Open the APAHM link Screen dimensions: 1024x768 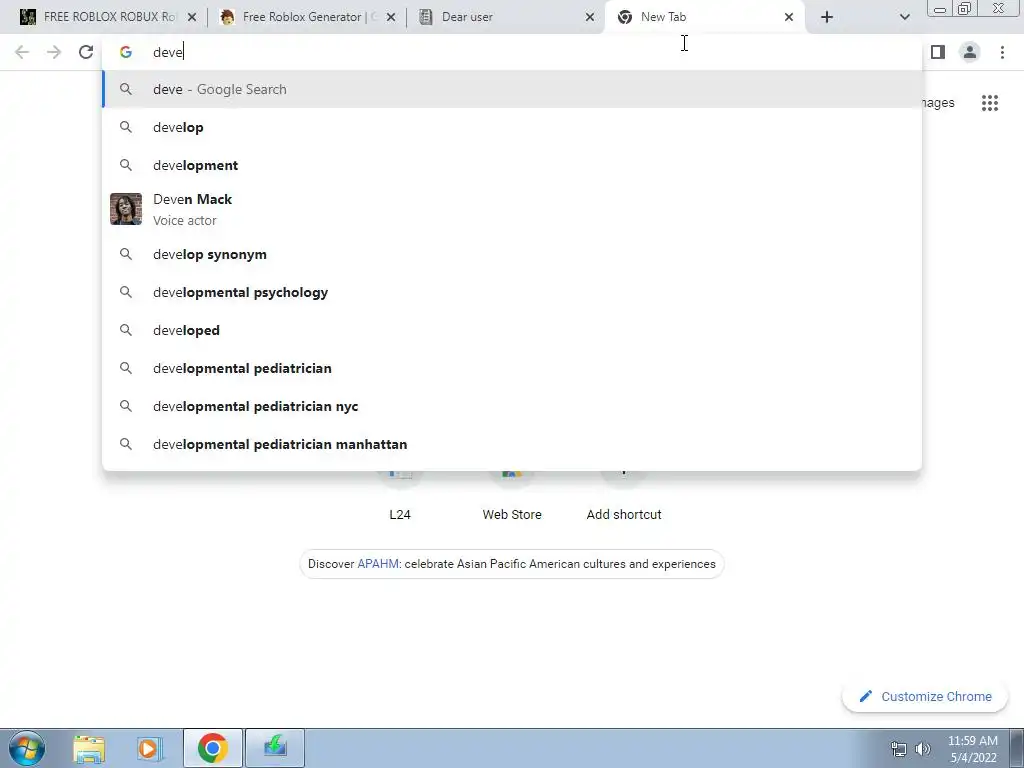(x=378, y=564)
